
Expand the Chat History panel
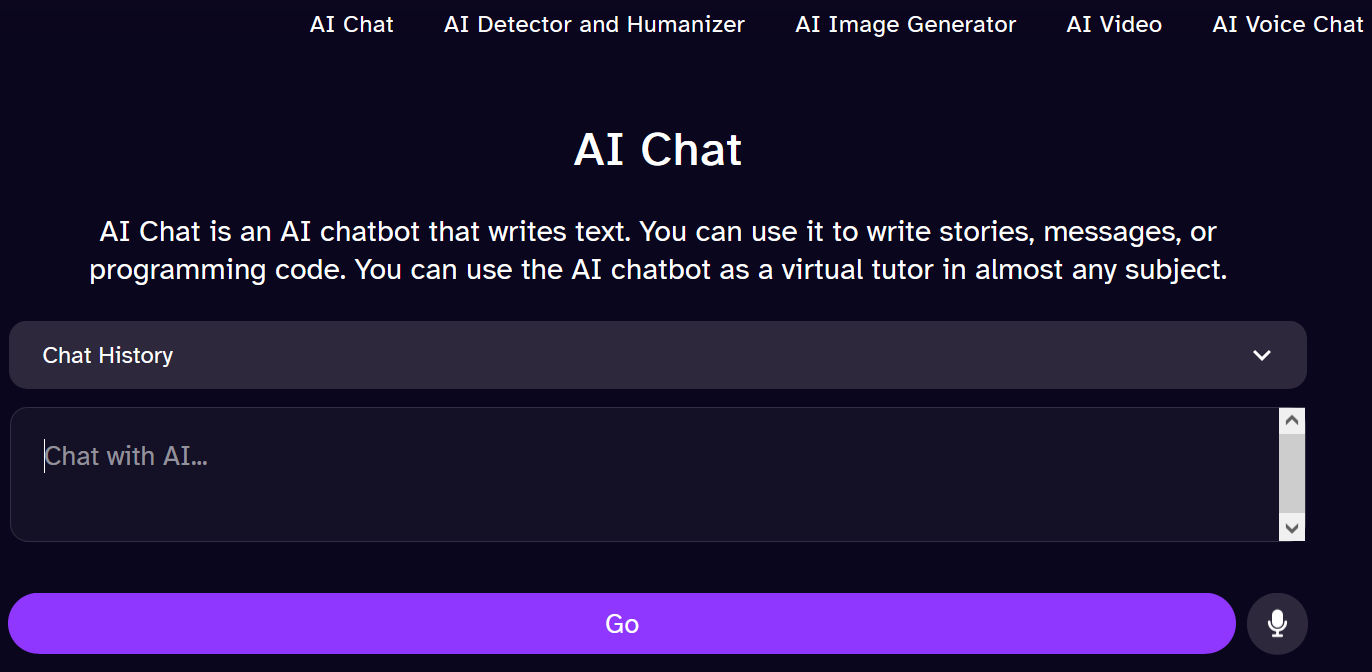(658, 355)
